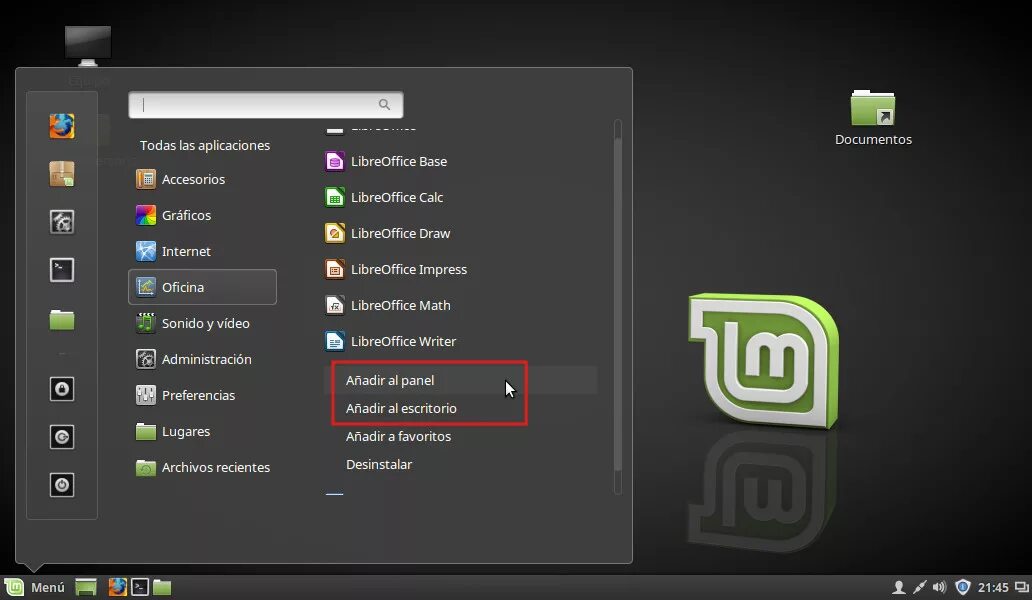Select Todas las aplicaciones category
This screenshot has height=600, width=1032.
pos(205,145)
